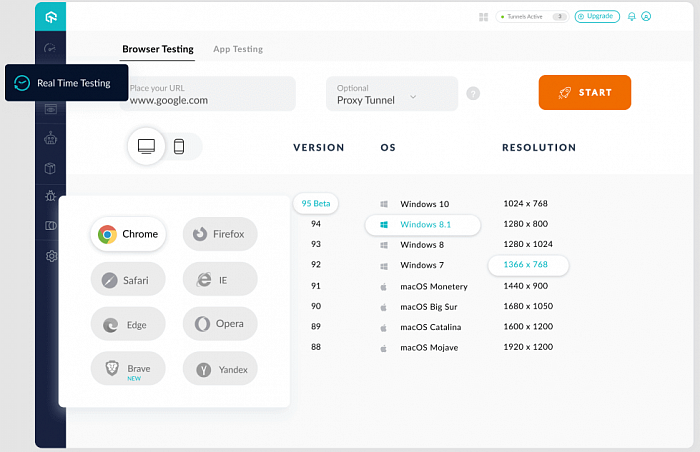Open the notifications bell
Viewport: 700px width, 452px height.
click(x=632, y=17)
